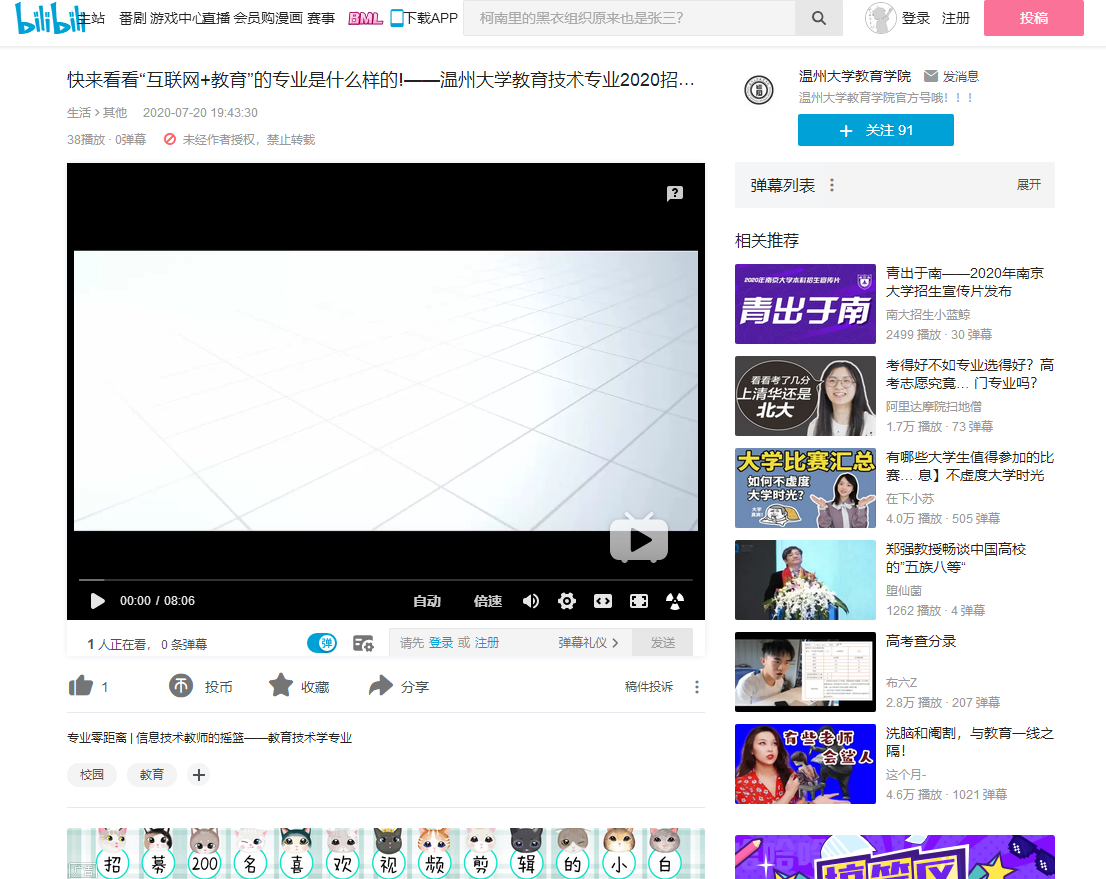
Task: Toggle the danmaku (弹) switch off
Action: tap(322, 643)
